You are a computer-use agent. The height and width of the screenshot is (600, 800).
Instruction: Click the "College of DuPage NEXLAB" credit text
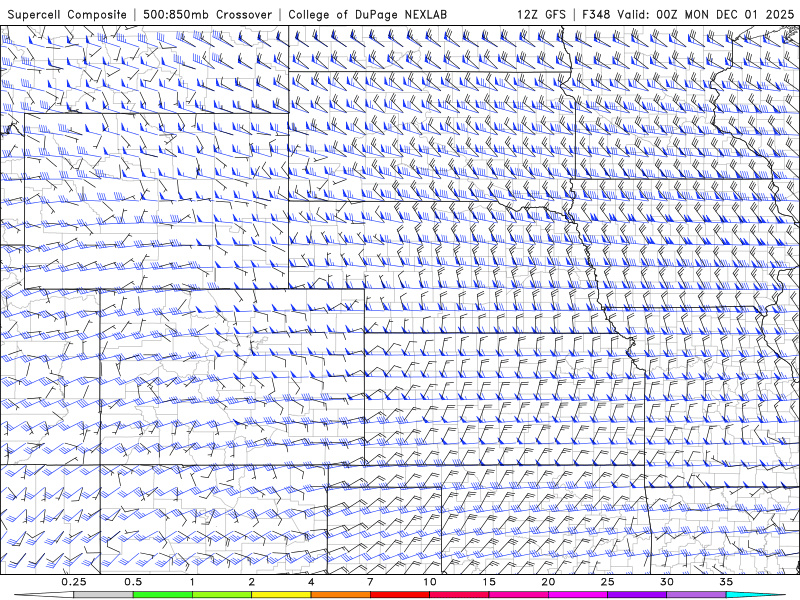pyautogui.click(x=367, y=14)
